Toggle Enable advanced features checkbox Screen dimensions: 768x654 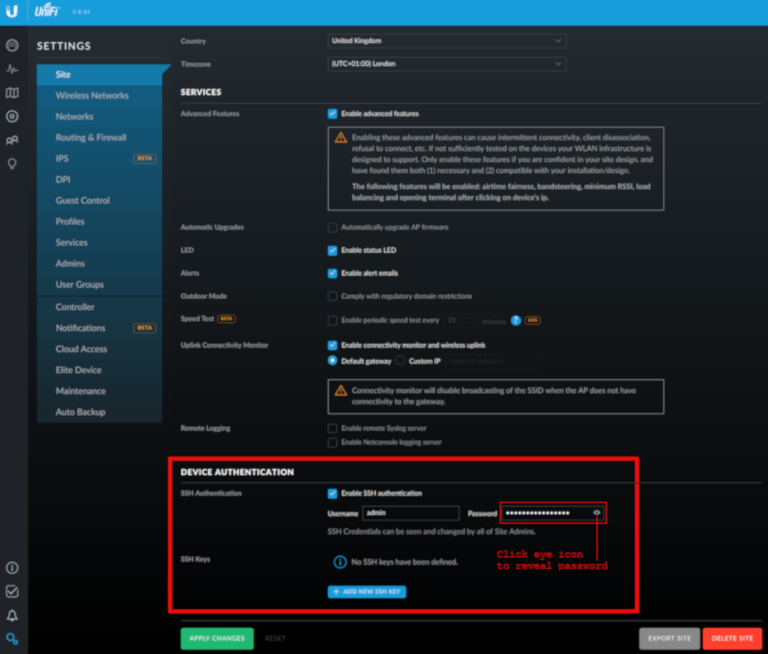click(332, 114)
